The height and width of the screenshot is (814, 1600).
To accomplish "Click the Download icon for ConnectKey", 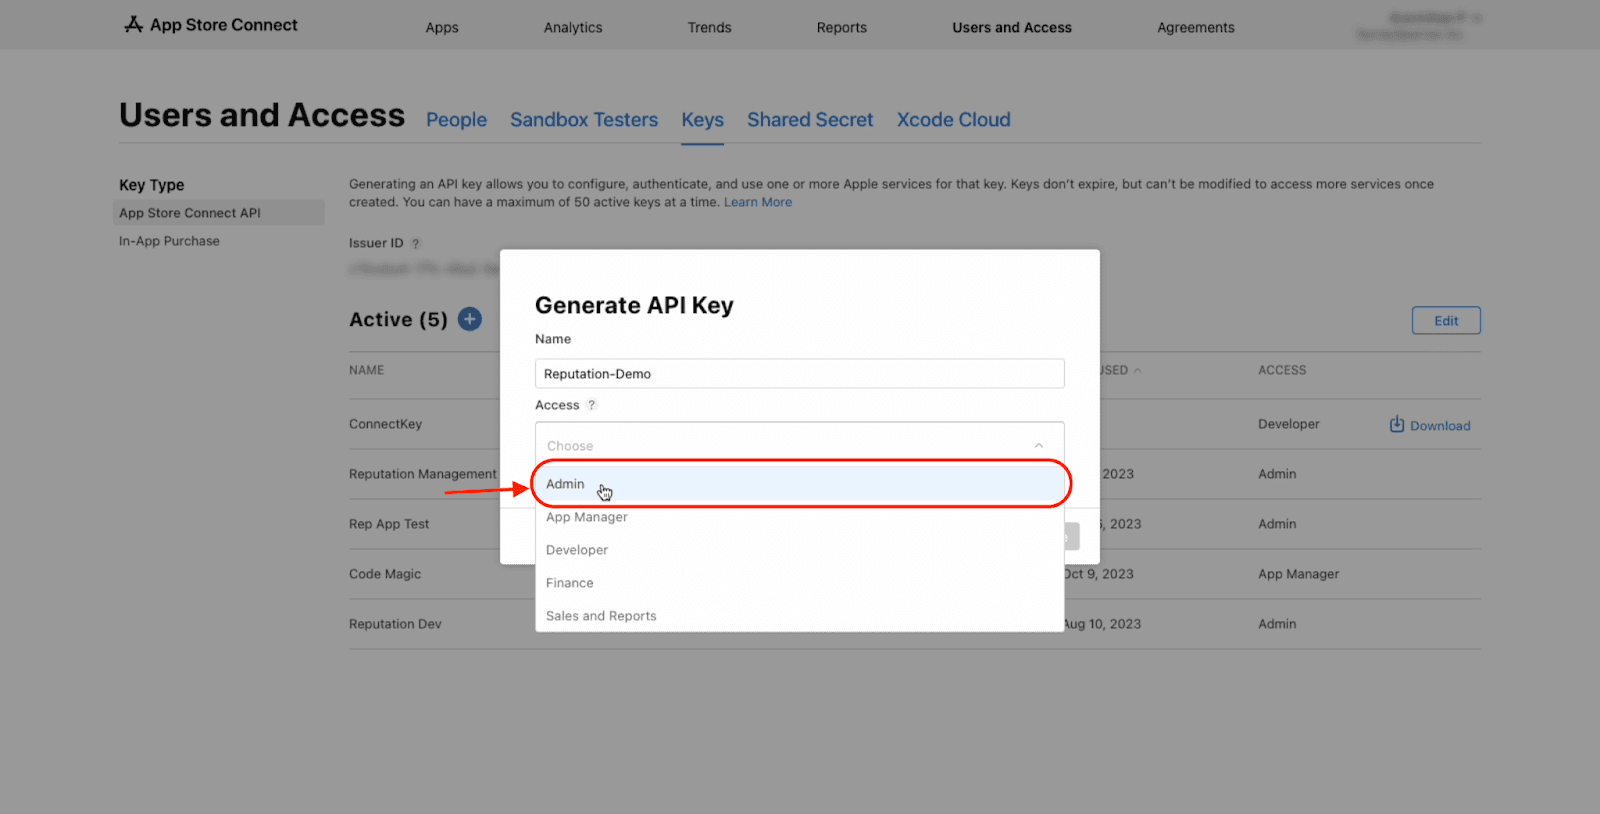I will tap(1397, 425).
